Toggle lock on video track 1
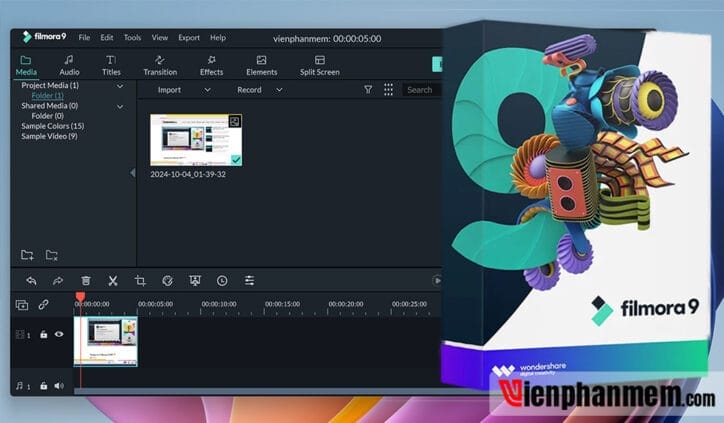Screen dimensions: 724x423 tap(43, 334)
